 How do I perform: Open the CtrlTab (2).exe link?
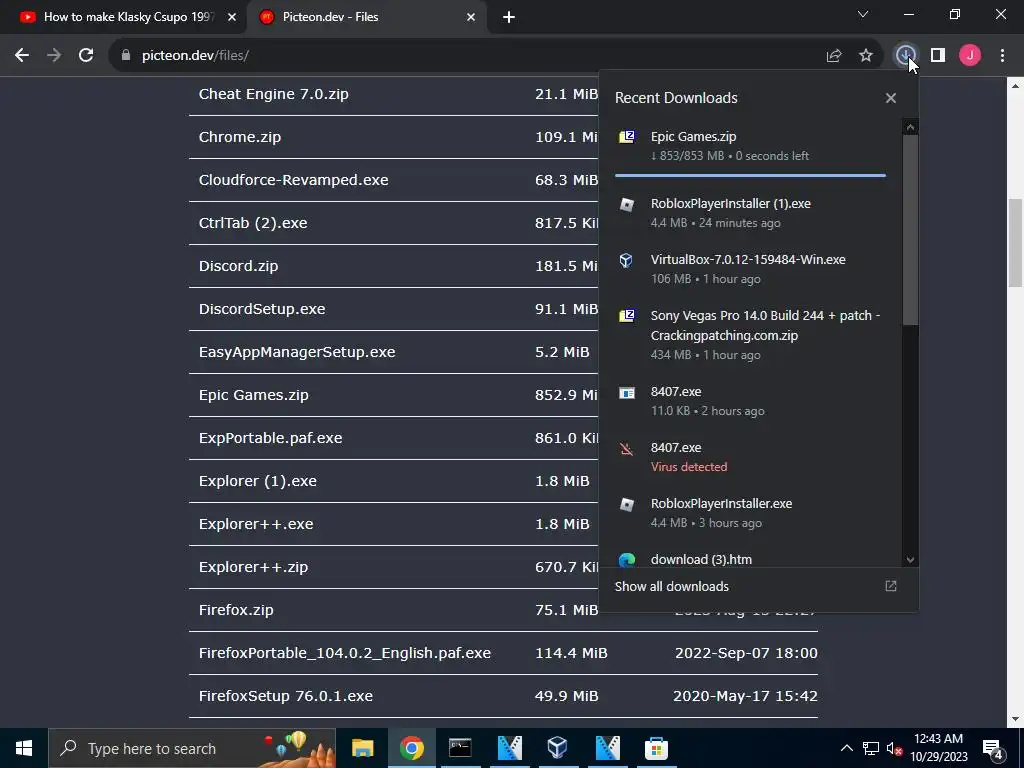[253, 223]
